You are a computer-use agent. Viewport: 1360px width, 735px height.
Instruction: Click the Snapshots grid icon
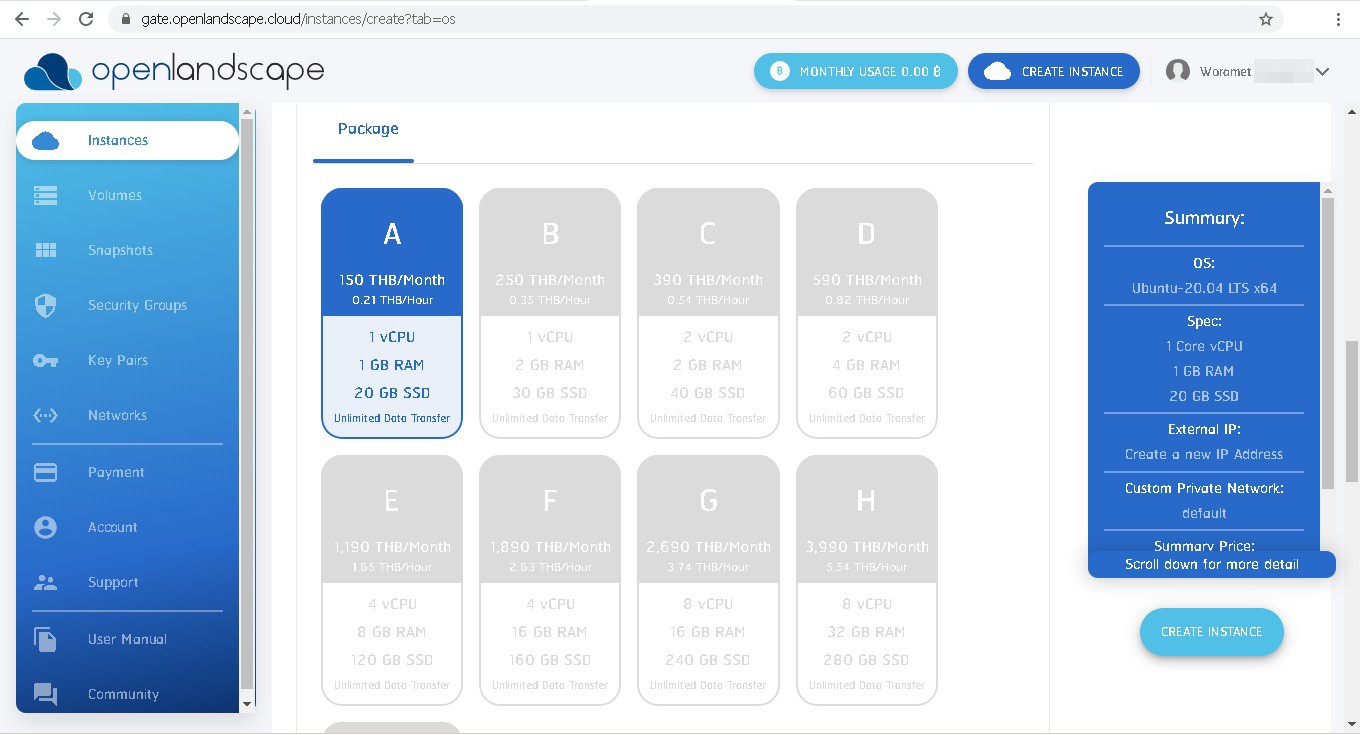pos(46,251)
